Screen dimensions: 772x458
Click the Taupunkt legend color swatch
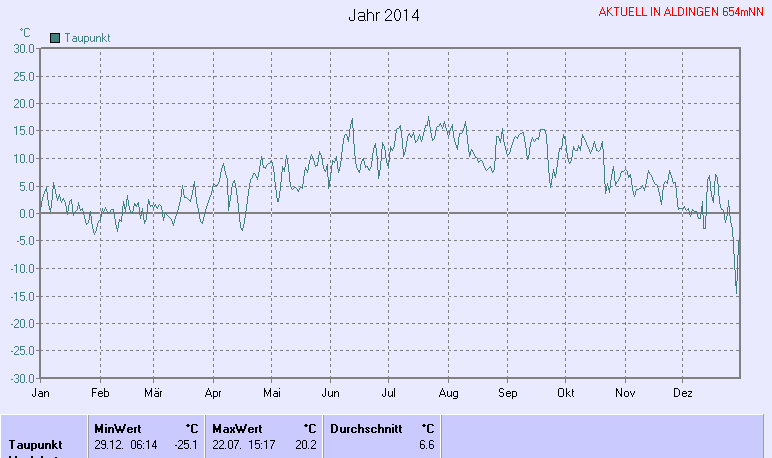coord(55,38)
